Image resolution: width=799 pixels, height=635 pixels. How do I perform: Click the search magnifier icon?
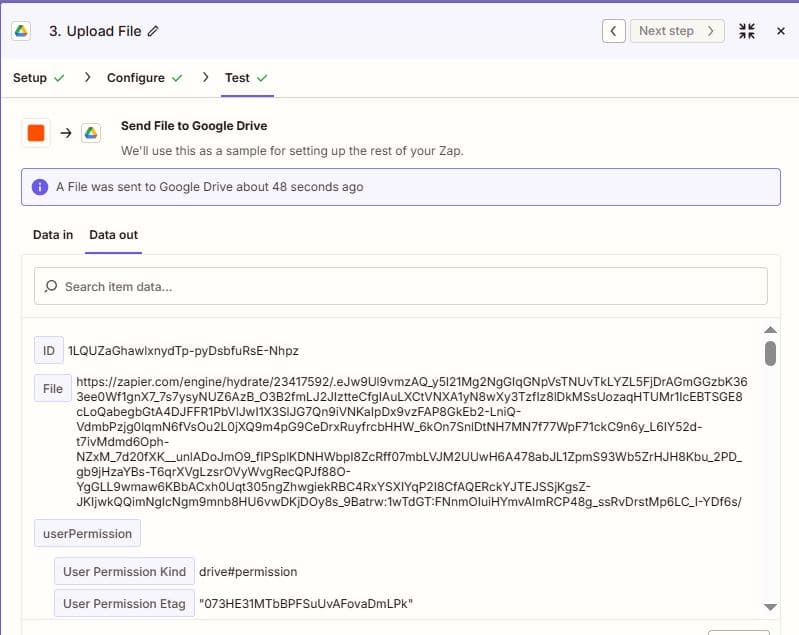click(x=50, y=286)
